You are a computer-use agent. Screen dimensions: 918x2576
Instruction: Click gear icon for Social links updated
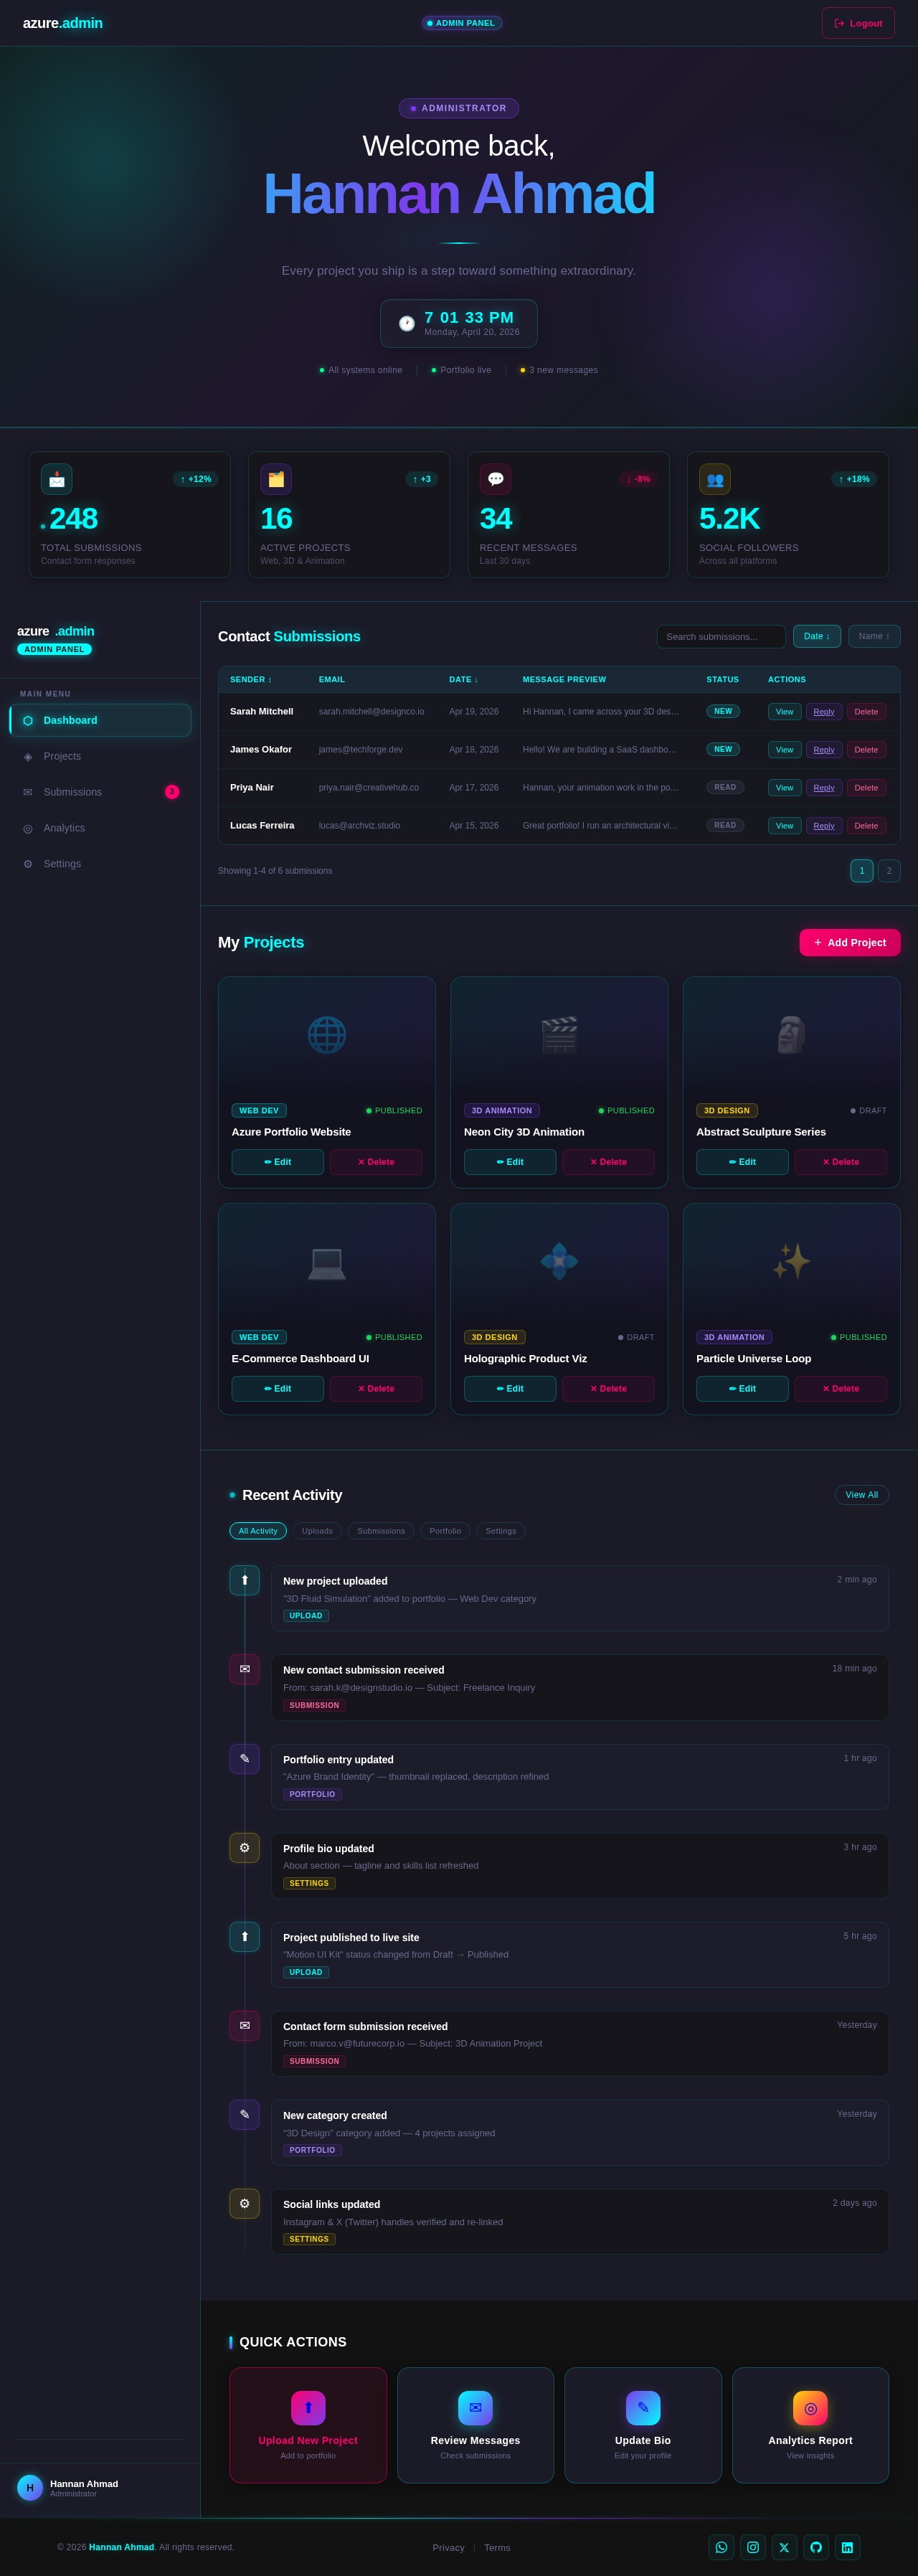point(244,2204)
